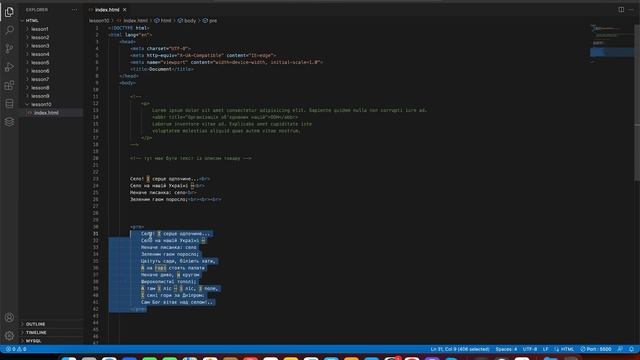Place cursor on the meta charset line

pos(160,49)
